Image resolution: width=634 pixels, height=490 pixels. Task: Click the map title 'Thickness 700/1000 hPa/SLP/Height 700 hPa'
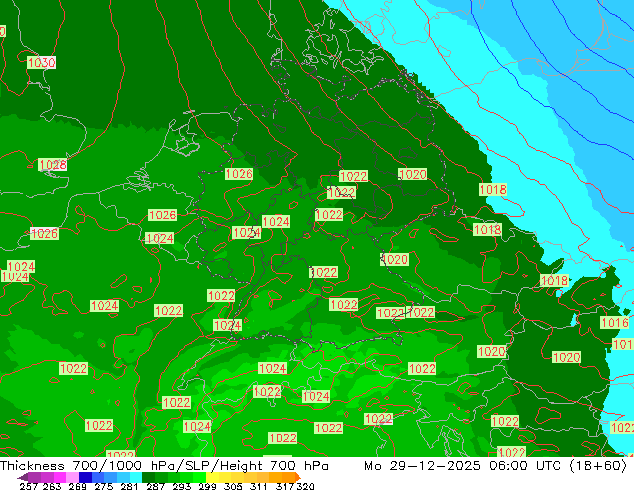tap(164, 466)
